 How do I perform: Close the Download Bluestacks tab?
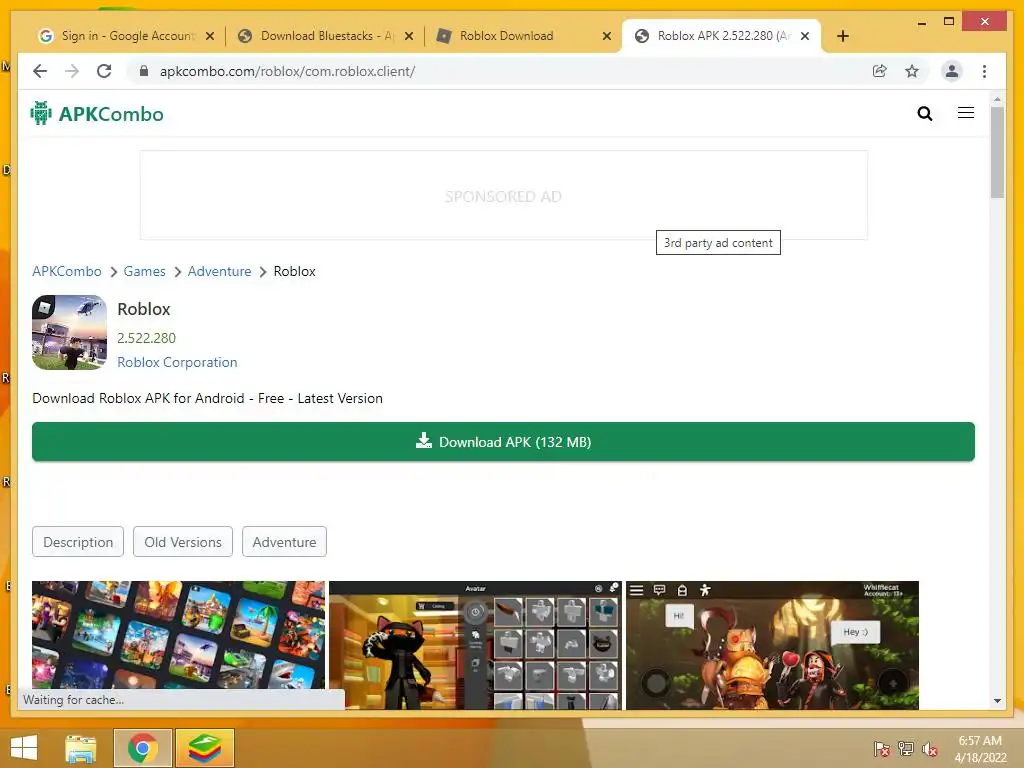point(409,36)
